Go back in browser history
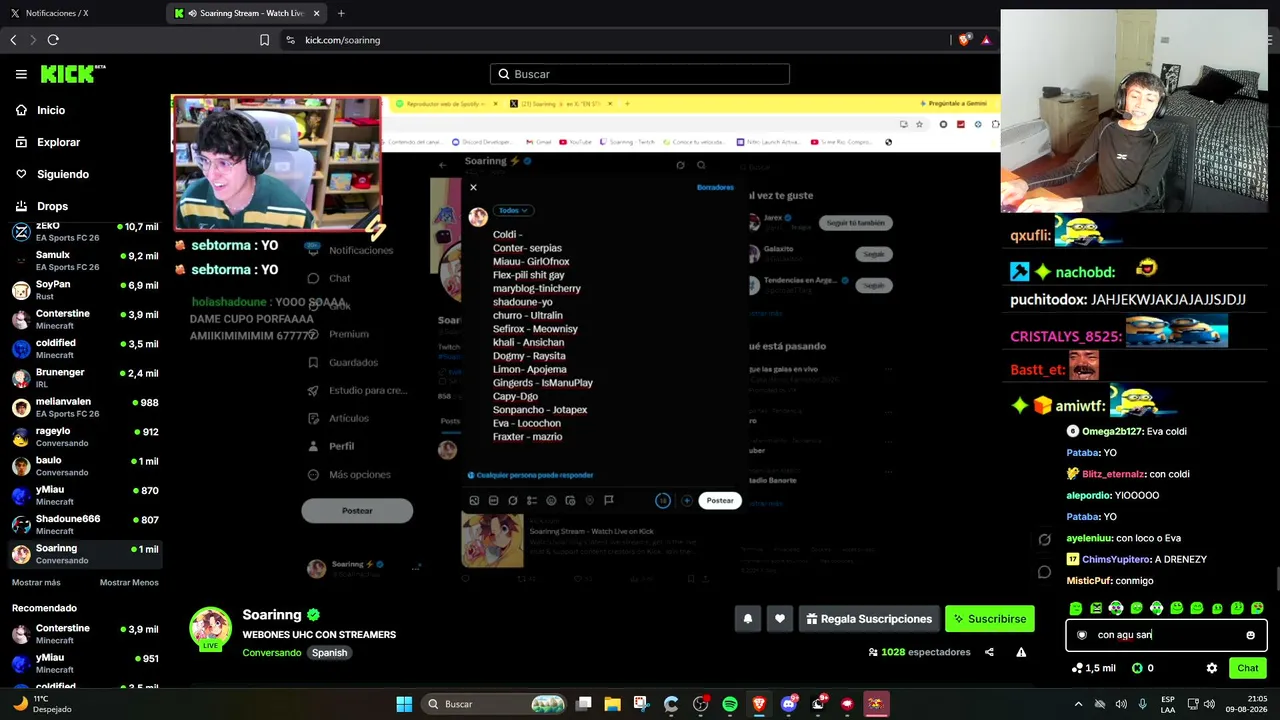This screenshot has width=1280, height=720. click(x=13, y=40)
